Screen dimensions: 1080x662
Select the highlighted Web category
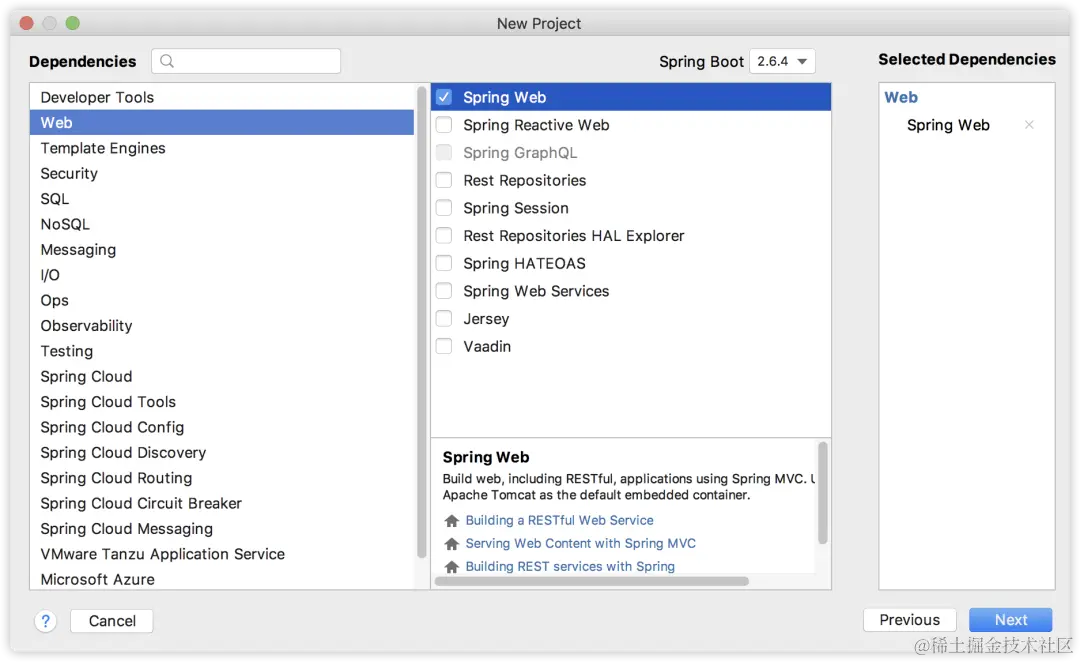click(x=222, y=123)
